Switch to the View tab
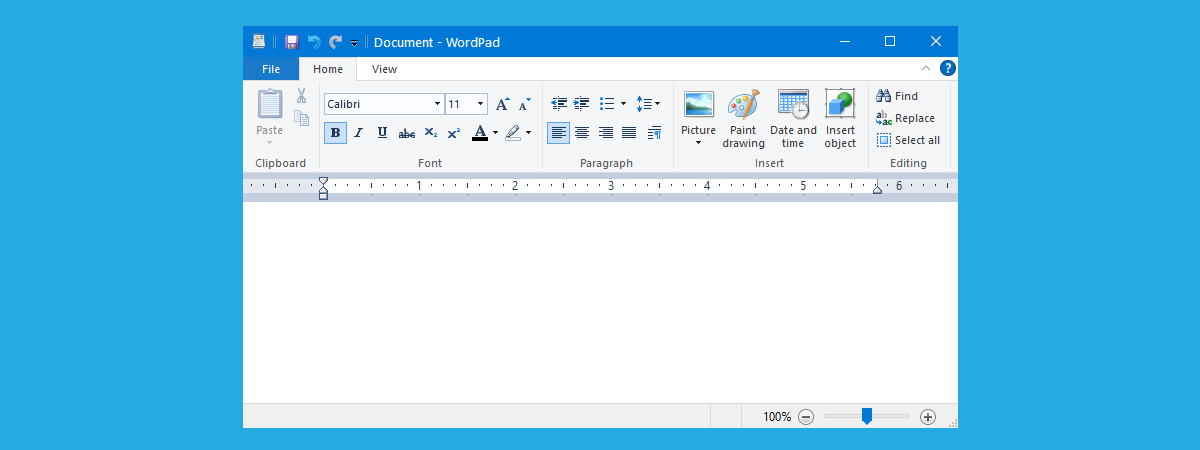 click(x=384, y=69)
